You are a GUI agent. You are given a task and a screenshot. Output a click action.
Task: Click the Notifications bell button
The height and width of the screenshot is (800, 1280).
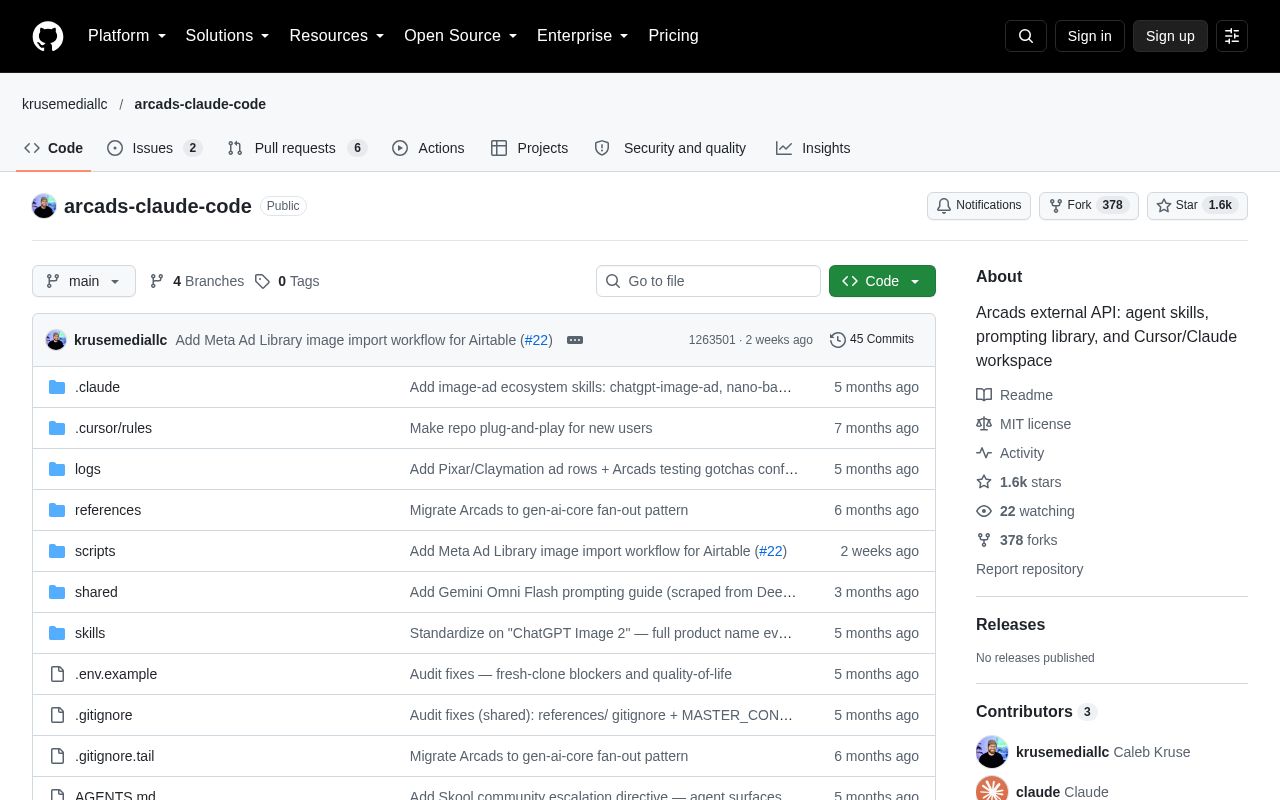click(979, 206)
